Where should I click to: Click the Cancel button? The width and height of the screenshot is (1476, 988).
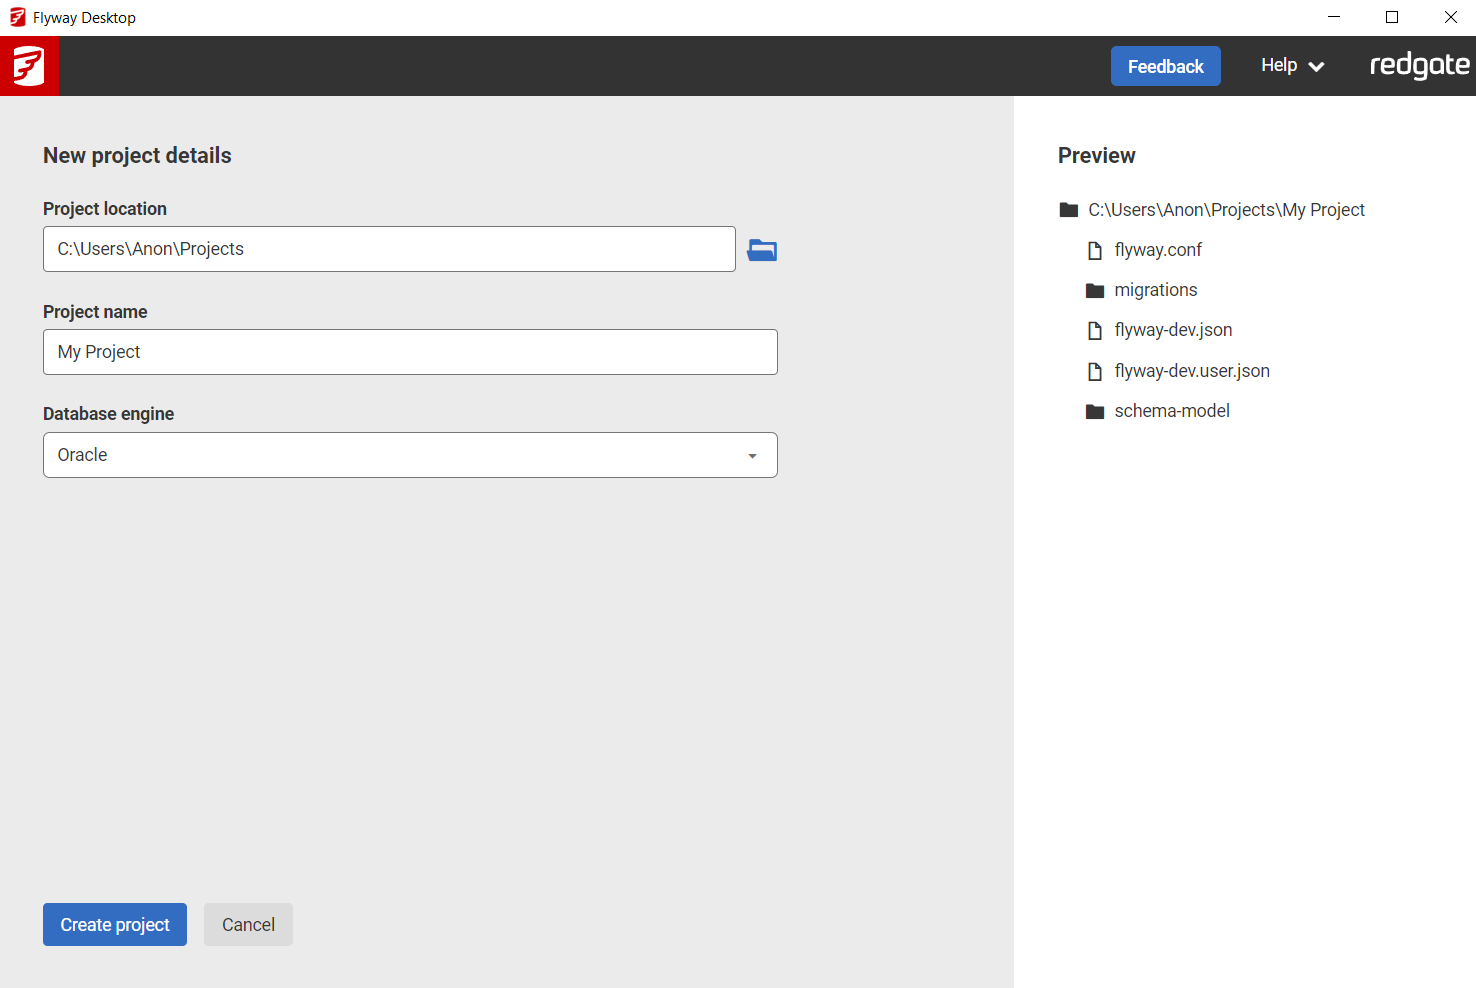[x=248, y=924]
